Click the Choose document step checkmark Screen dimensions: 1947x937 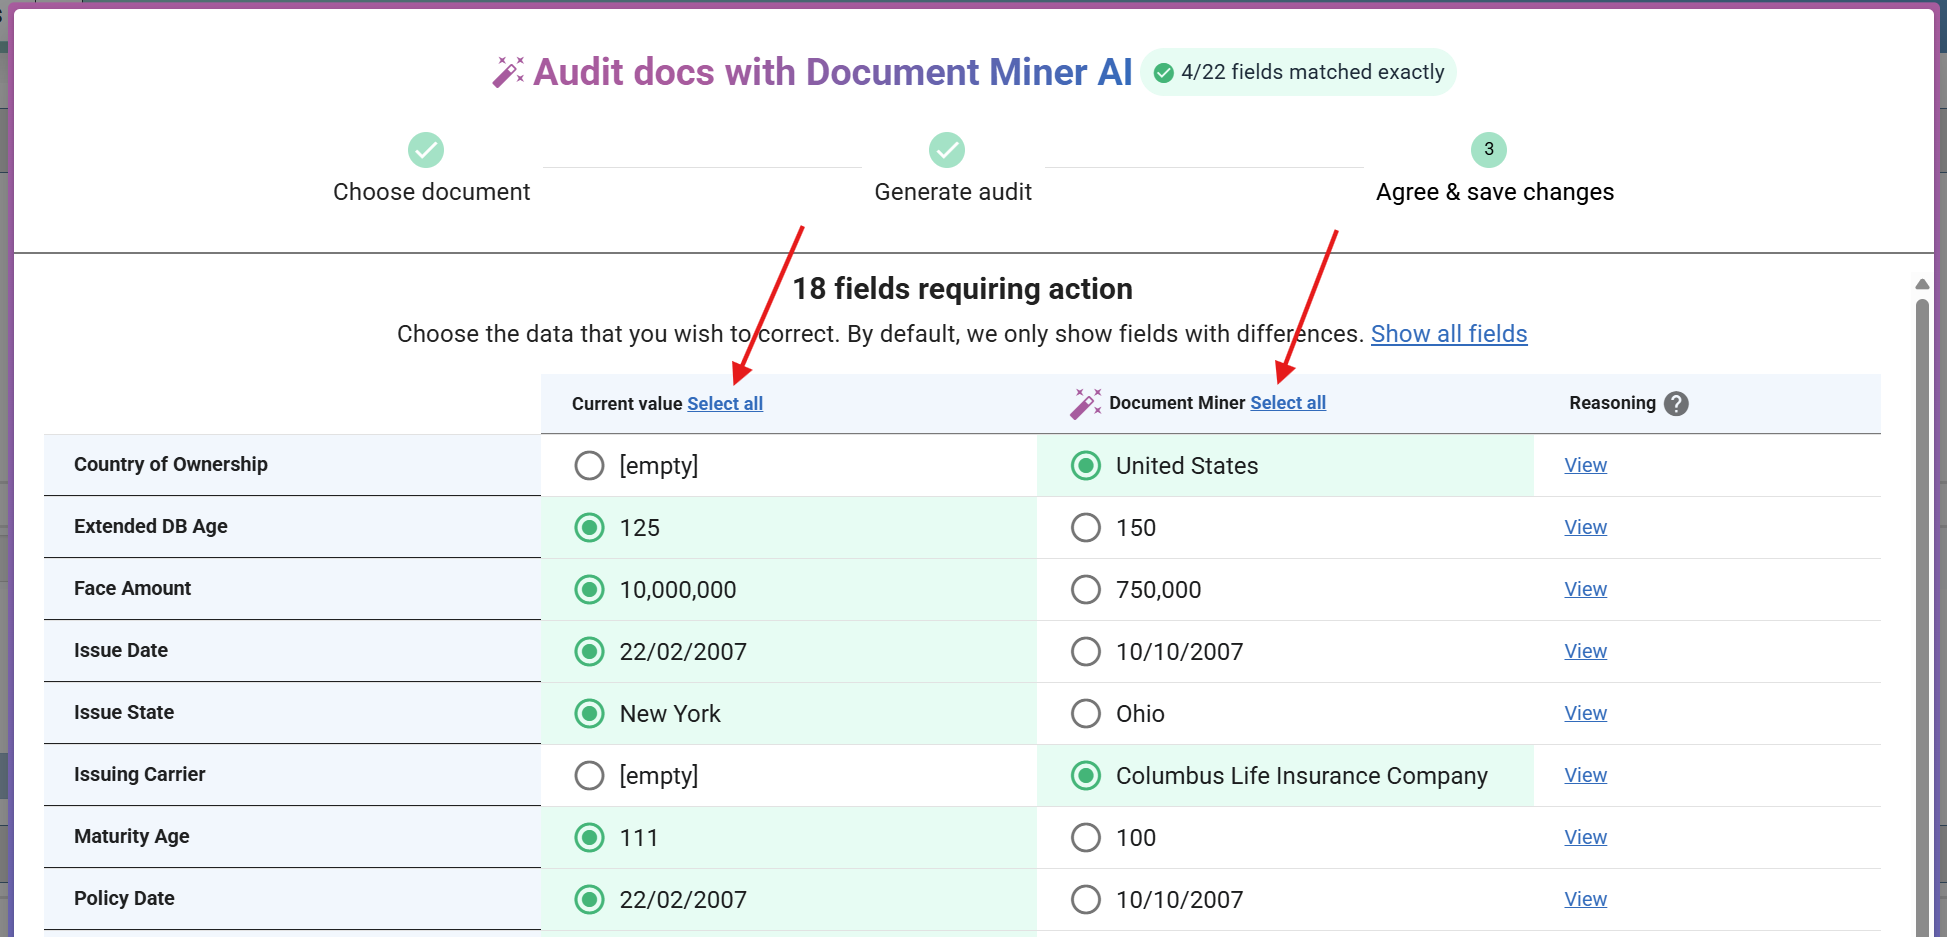coord(426,150)
